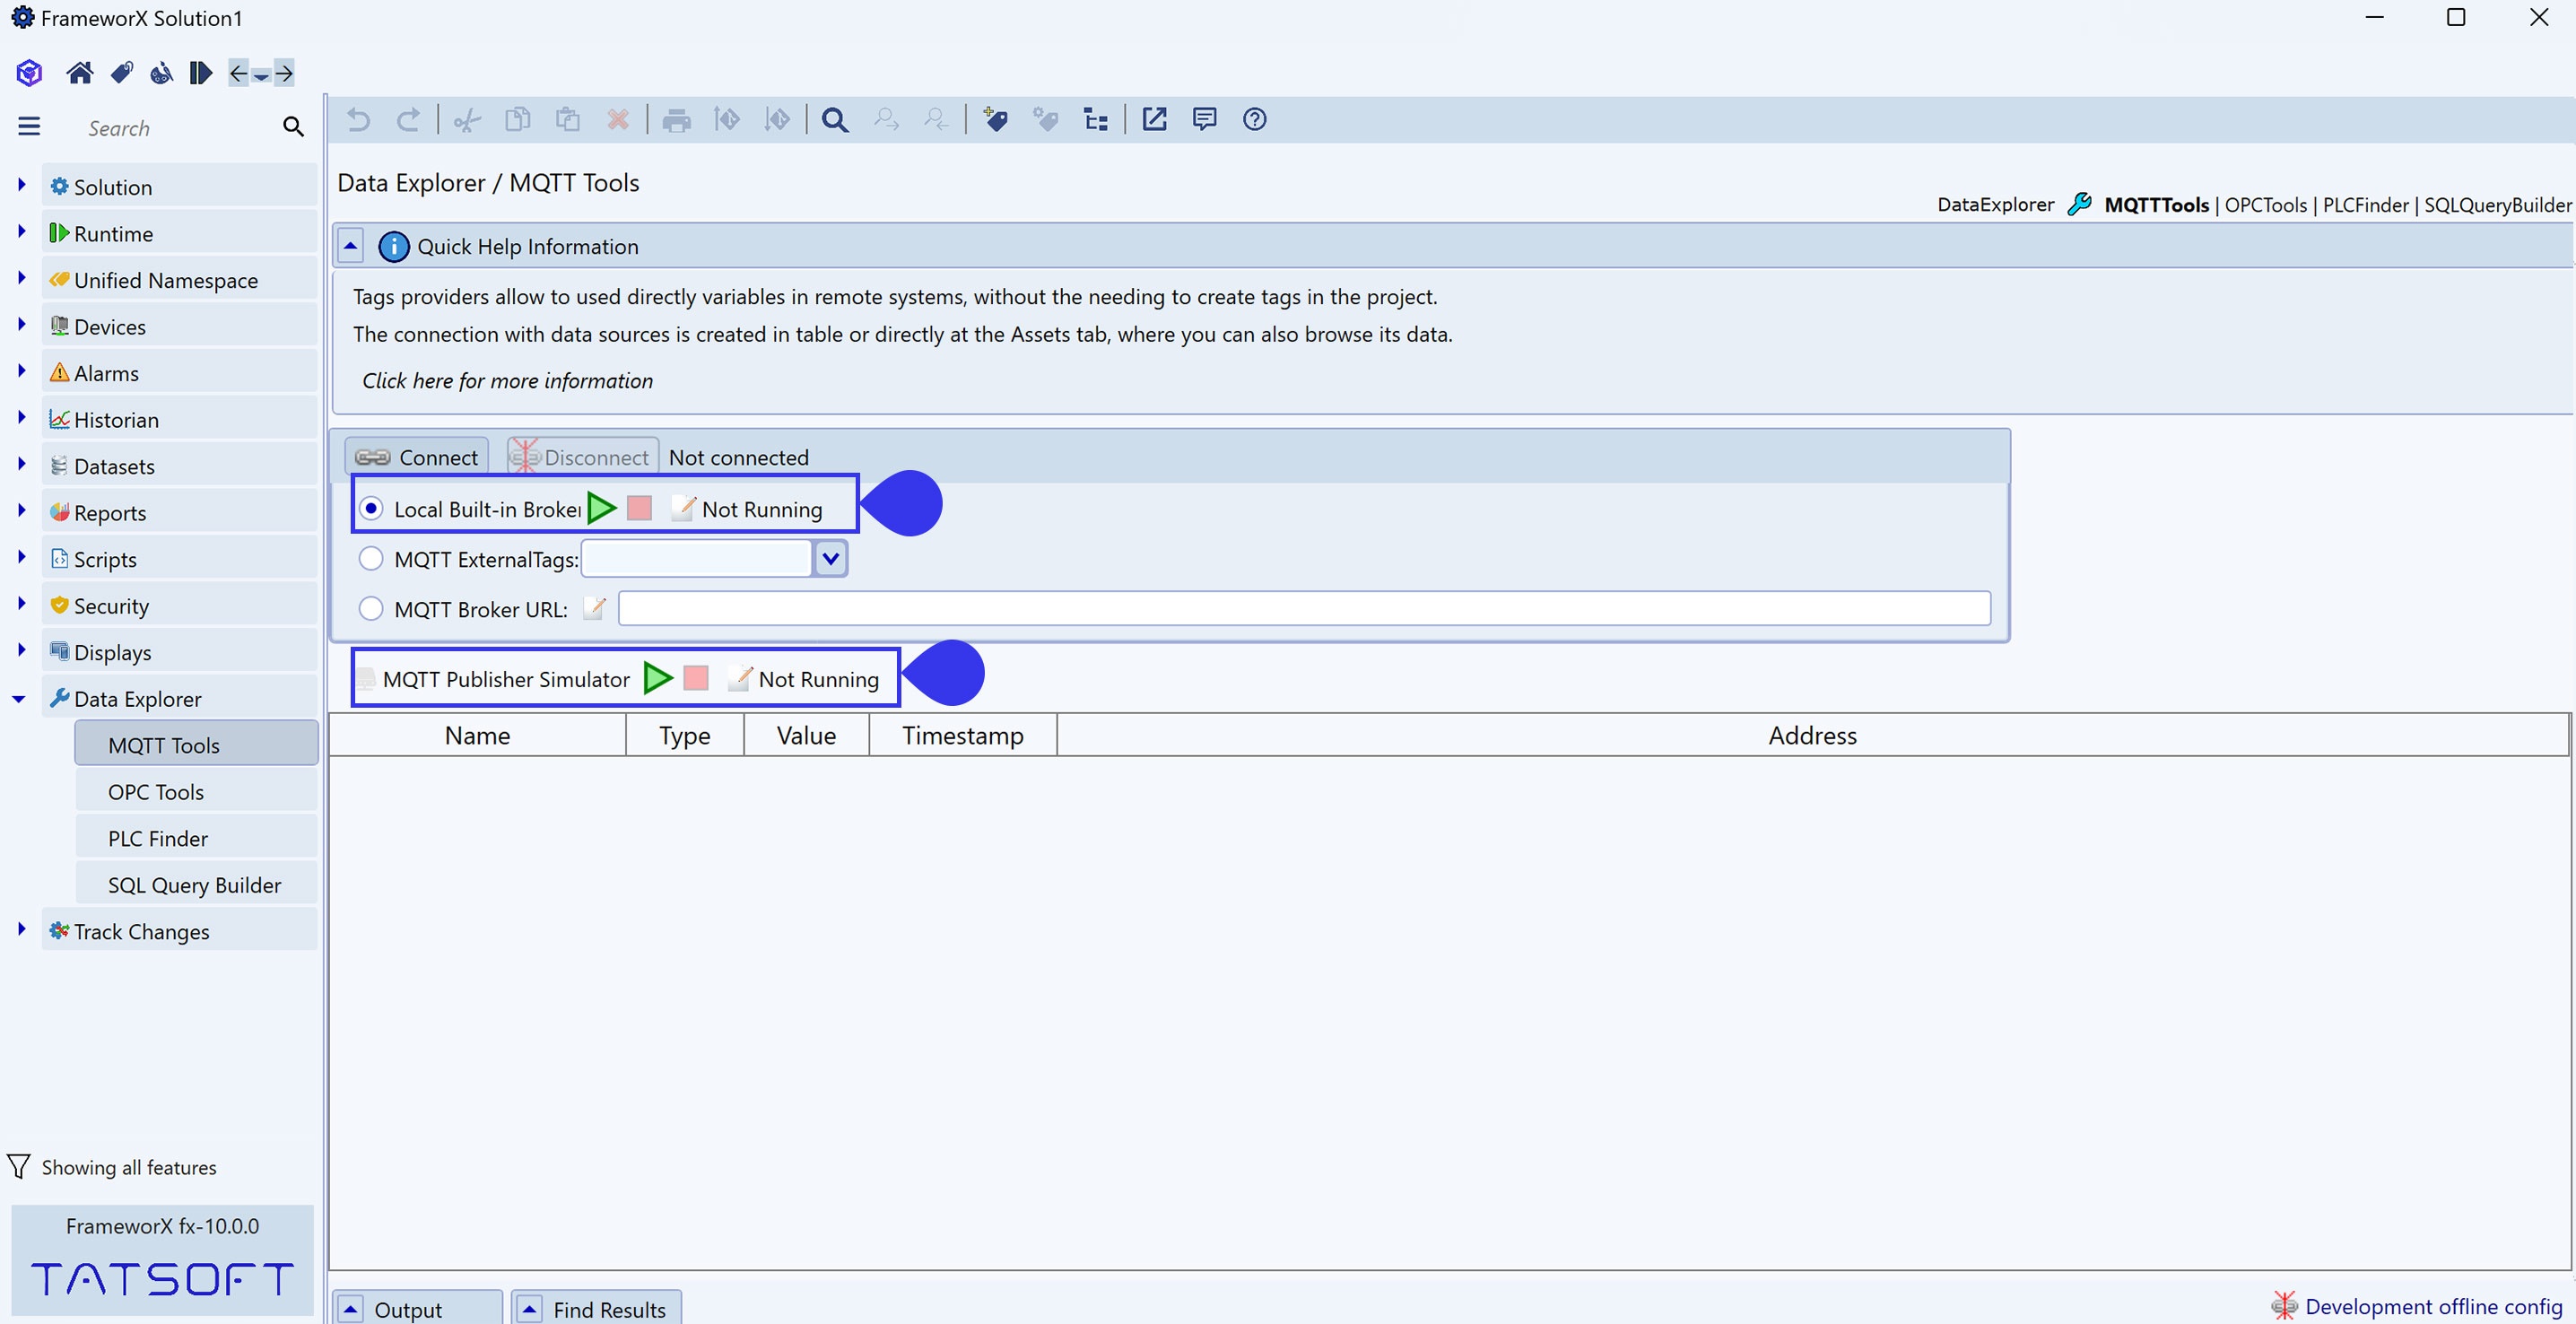Select MQTTTools tab link

click(x=2156, y=205)
